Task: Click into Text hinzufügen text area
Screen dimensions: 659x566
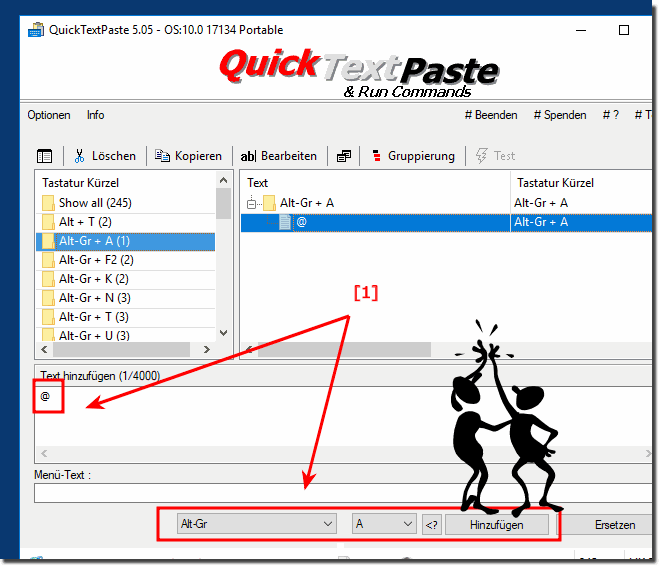Action: (x=343, y=416)
